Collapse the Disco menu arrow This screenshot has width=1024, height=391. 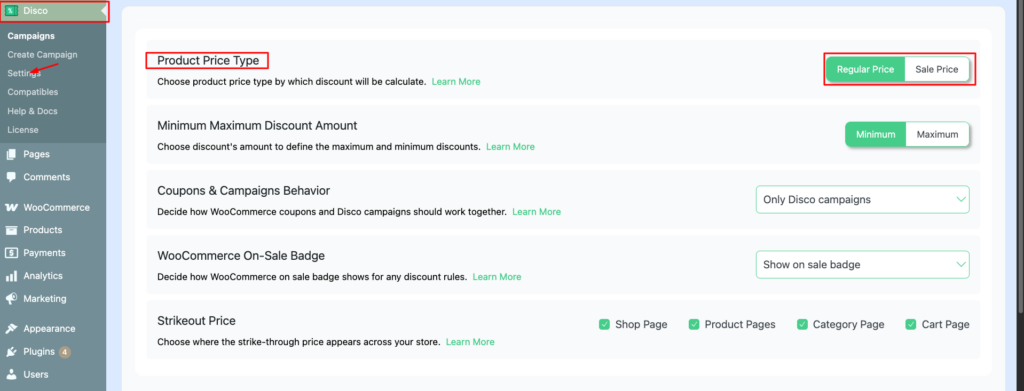(104, 10)
